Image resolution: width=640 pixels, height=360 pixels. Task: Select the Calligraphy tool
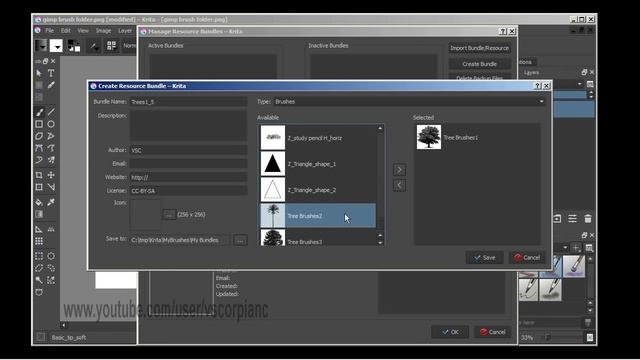point(51,85)
